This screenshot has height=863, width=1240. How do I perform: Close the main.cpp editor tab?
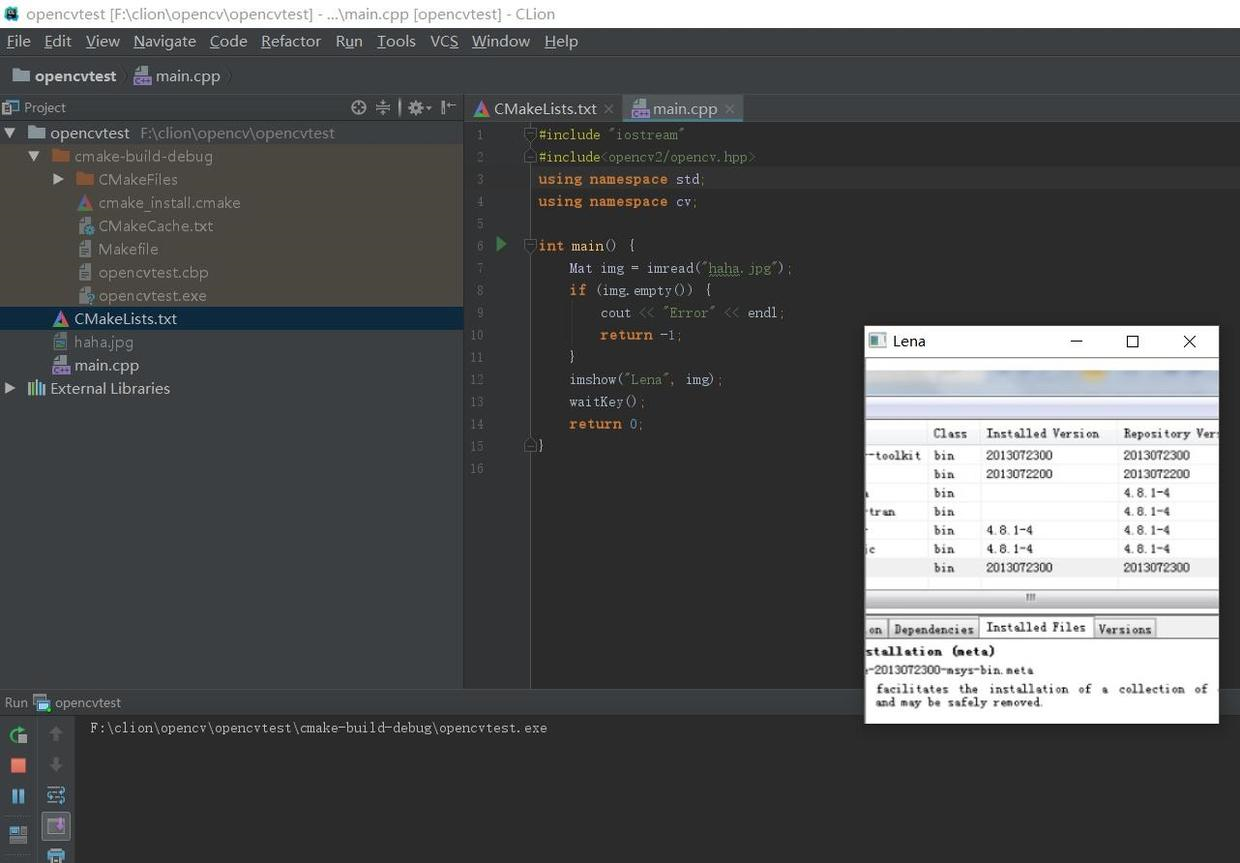730,109
